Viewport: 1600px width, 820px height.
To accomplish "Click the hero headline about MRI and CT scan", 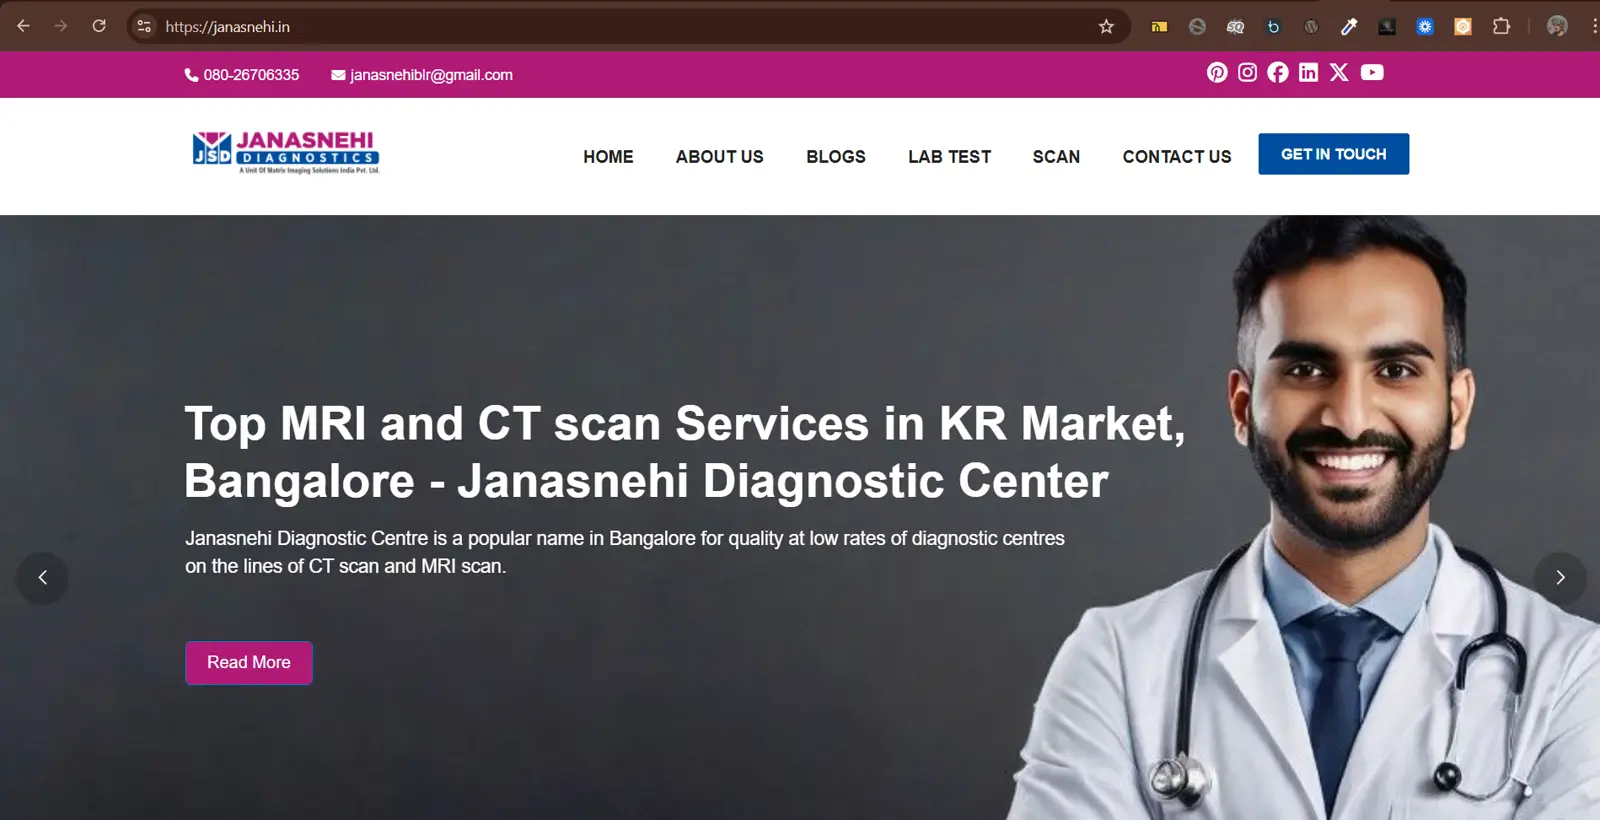I will (x=685, y=452).
